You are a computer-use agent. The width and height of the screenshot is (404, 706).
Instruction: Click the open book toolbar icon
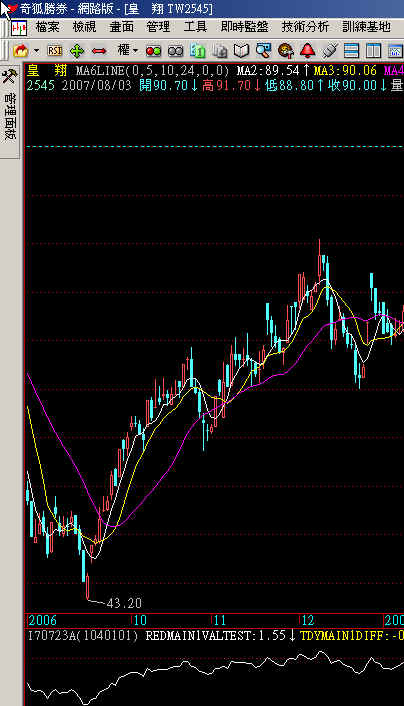241,51
